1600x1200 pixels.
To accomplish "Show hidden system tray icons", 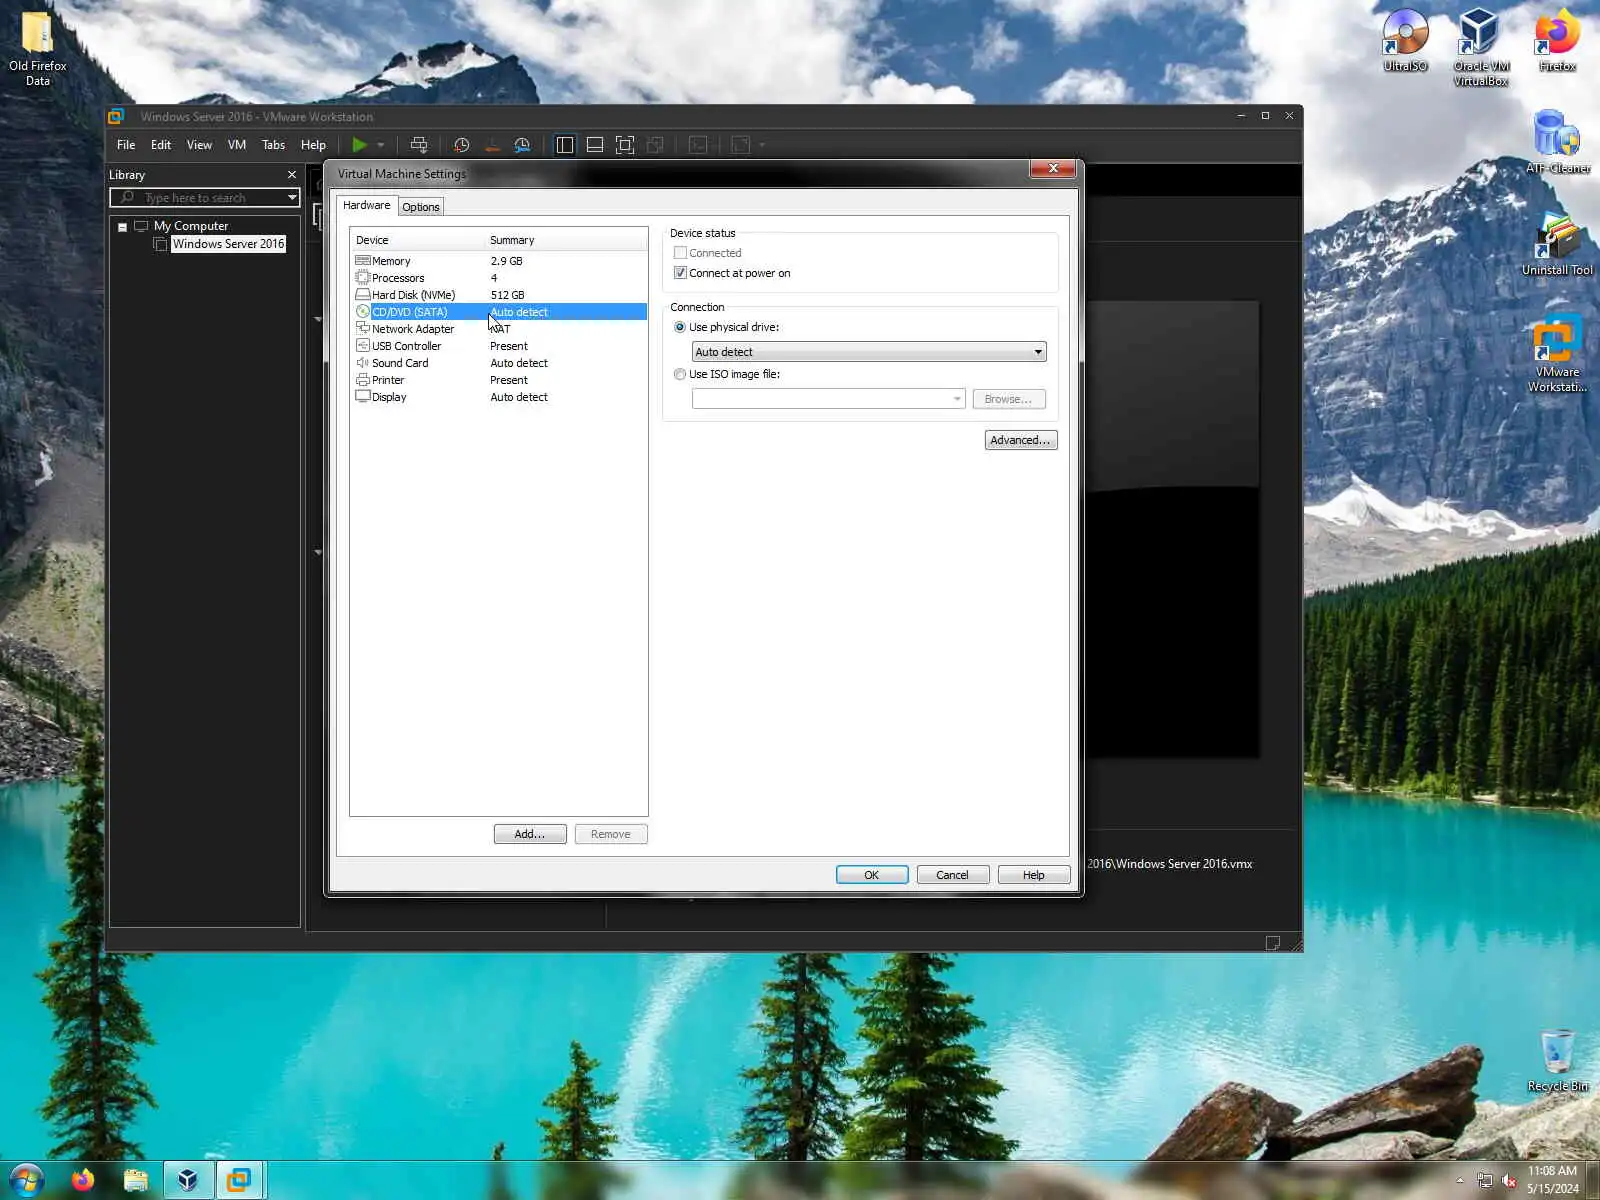I will [1460, 1181].
